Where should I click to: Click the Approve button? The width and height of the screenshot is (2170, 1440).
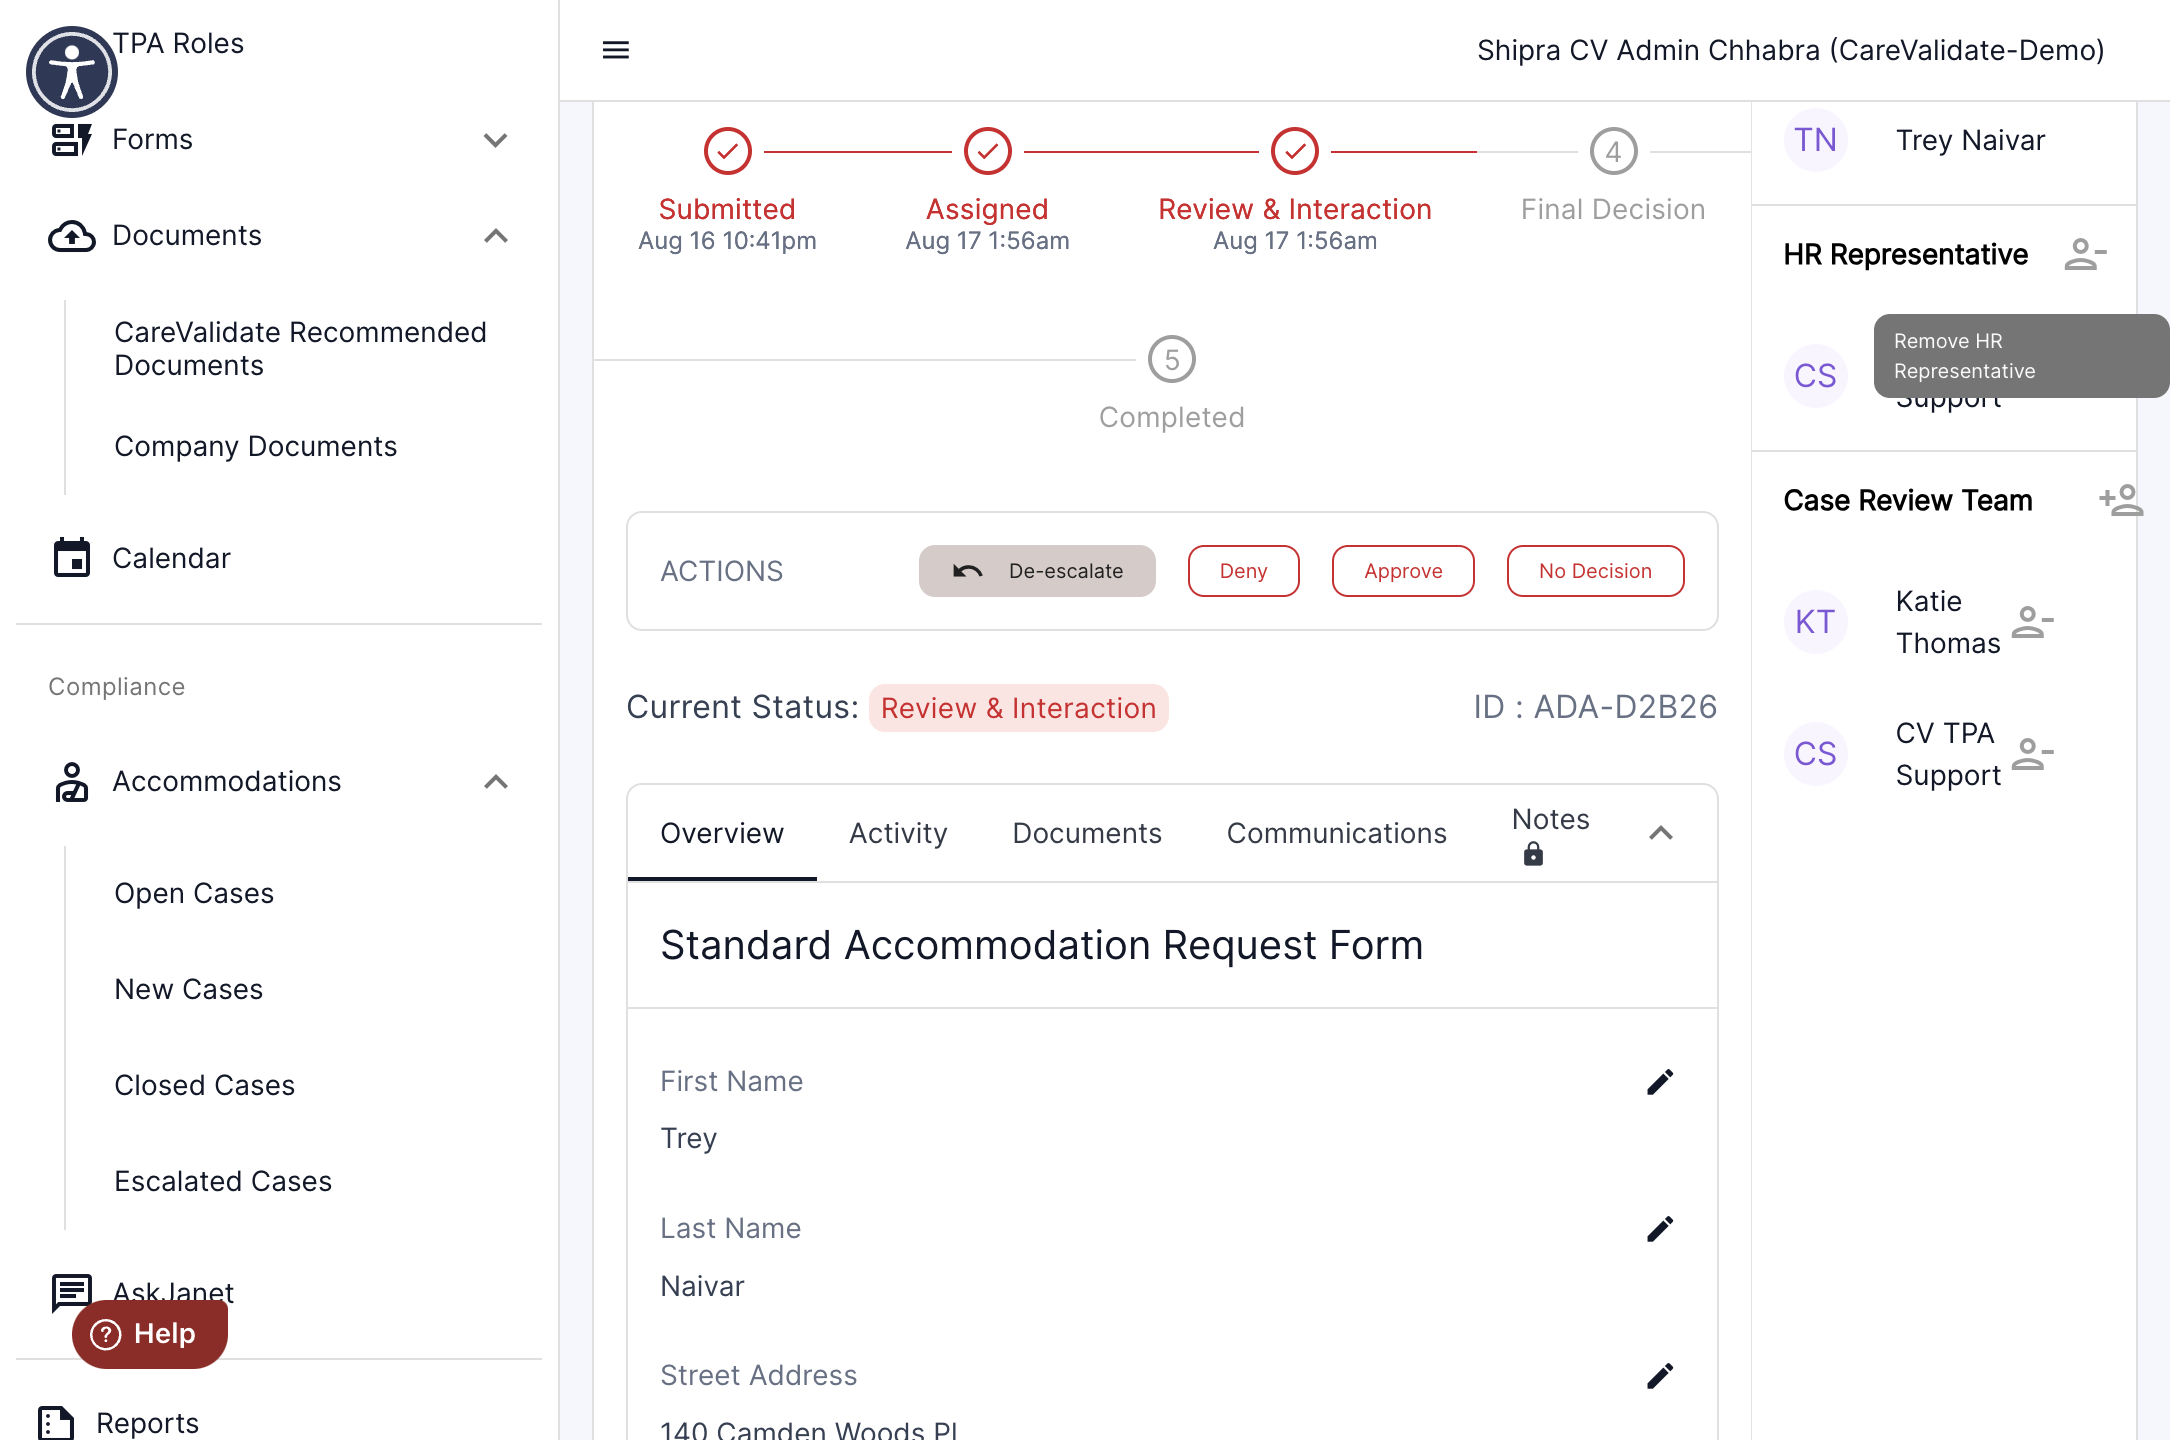click(1403, 571)
